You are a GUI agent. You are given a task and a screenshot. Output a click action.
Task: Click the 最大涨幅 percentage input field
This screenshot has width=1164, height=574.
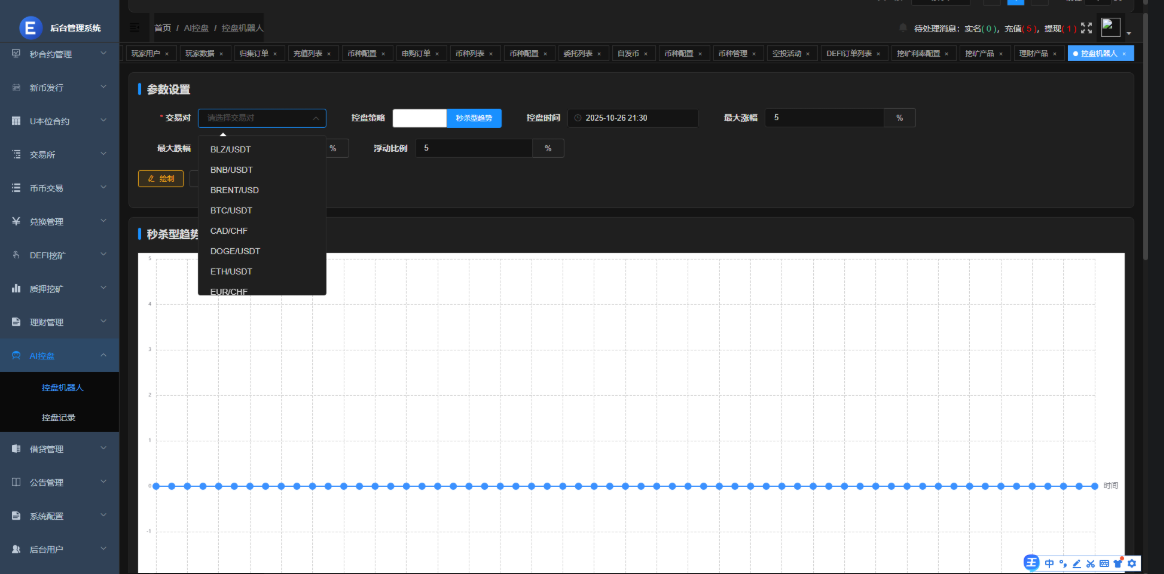pos(824,118)
